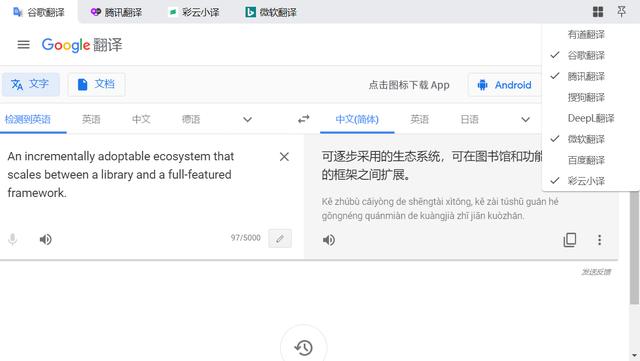
Task: Select 日语 as the target language
Action: (469, 119)
